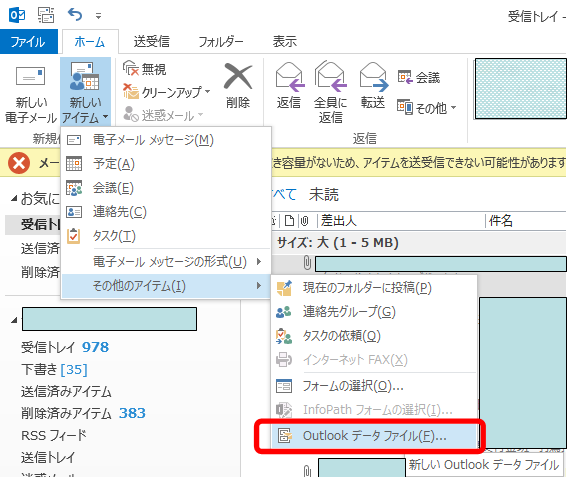
Task: Choose タスク(T) from the new items menu
Action: click(166, 236)
